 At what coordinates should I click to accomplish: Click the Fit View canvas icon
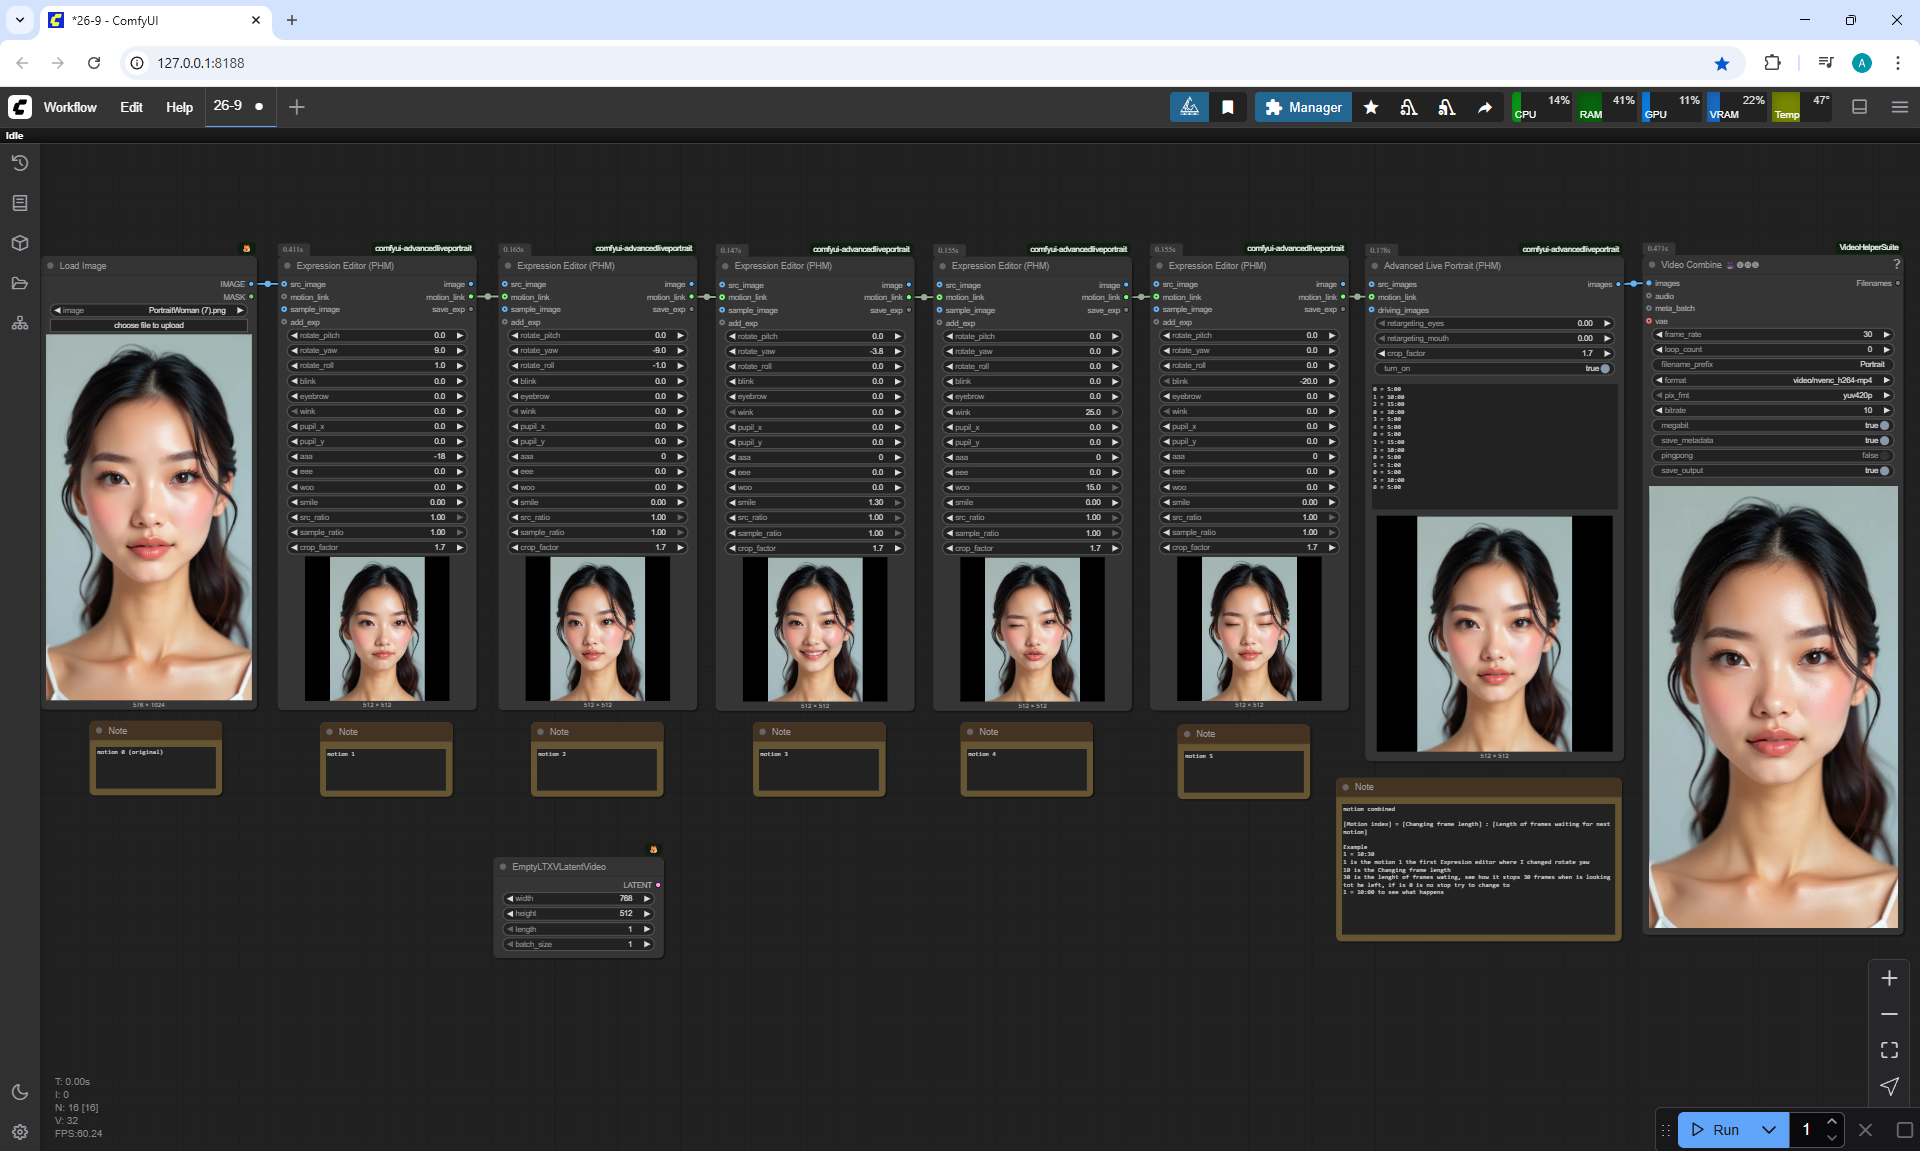[1889, 1050]
